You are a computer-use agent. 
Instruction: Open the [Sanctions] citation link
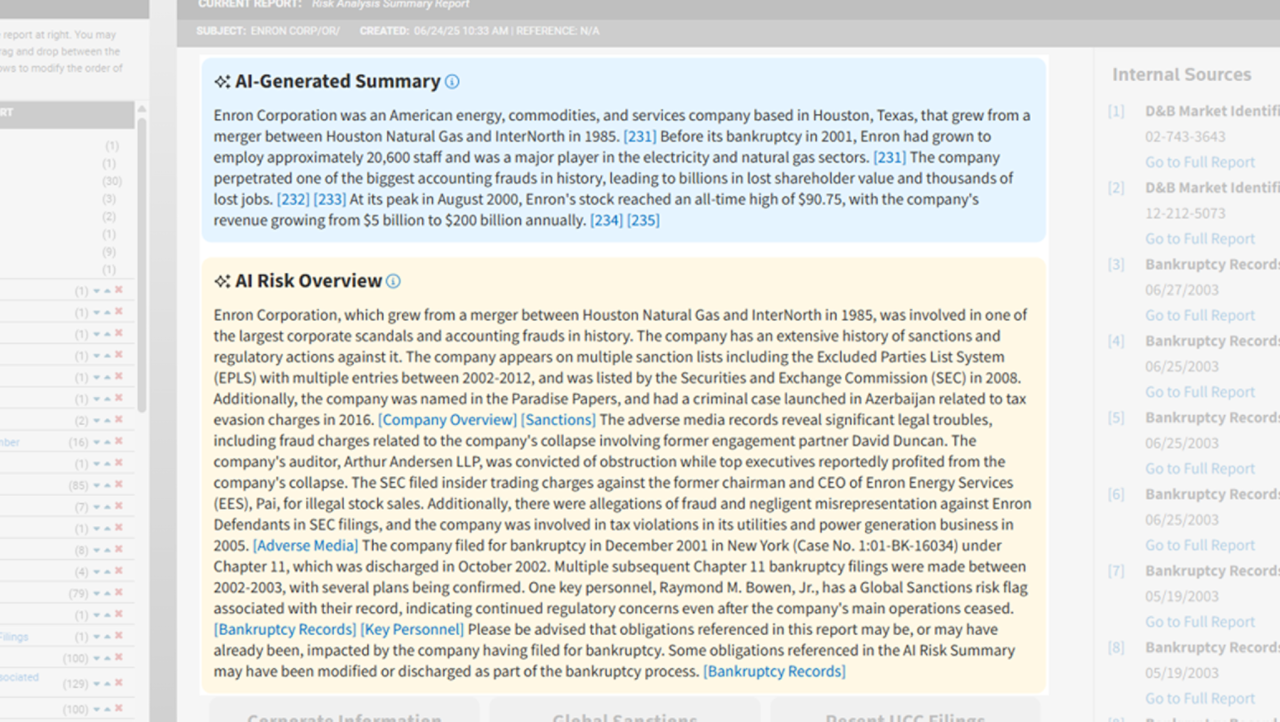558,420
